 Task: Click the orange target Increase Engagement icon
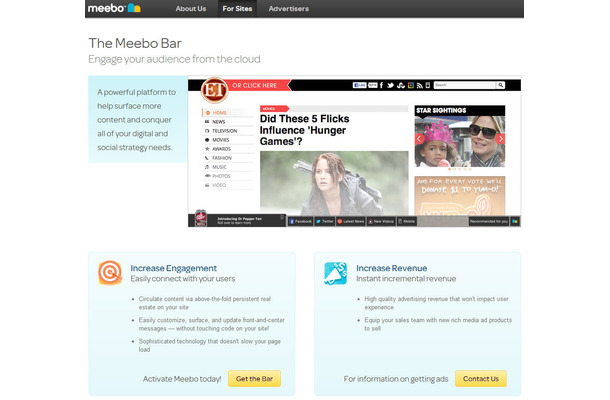[110, 273]
